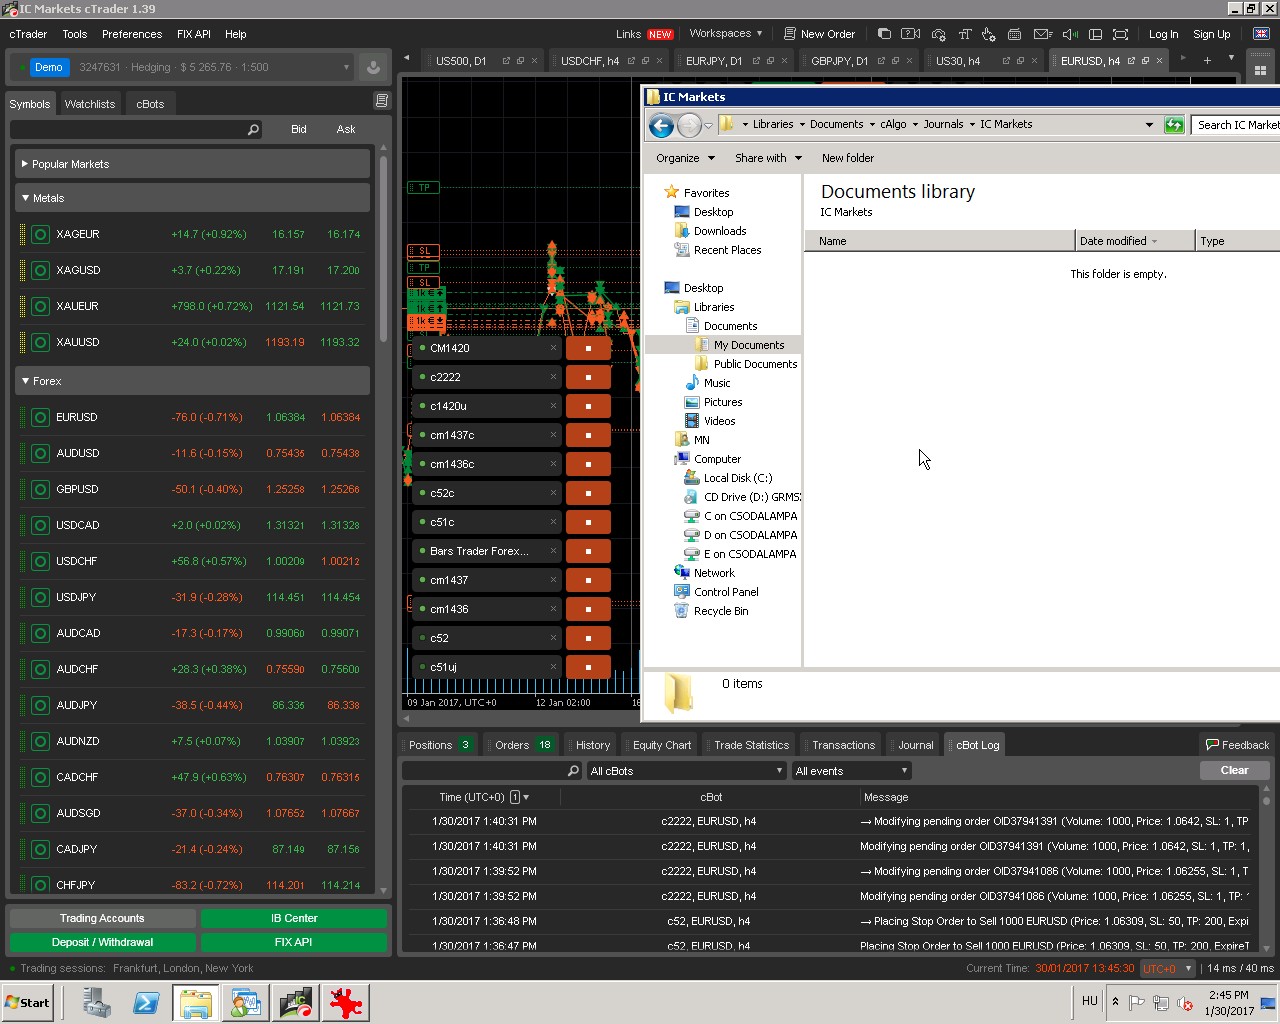Click the Back button in IC Markets explorer
1280x1024 pixels.
click(x=661, y=125)
